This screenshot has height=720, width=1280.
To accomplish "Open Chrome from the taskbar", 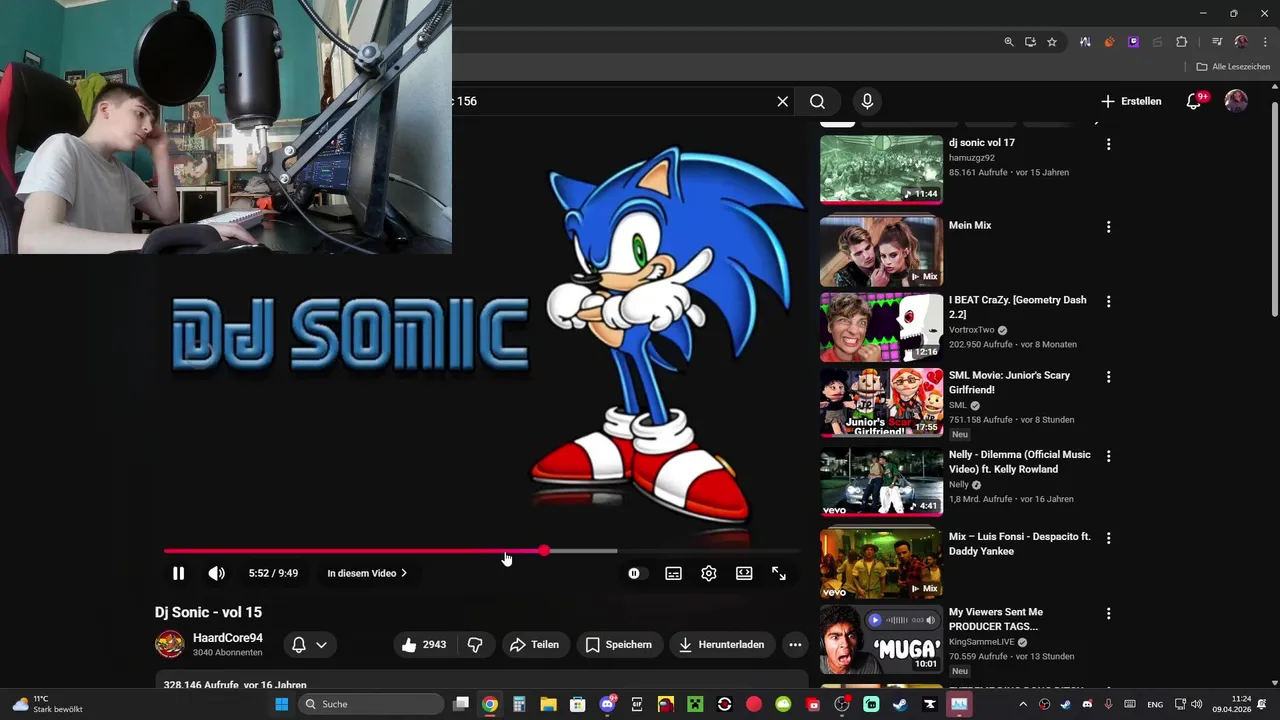I will 490,704.
